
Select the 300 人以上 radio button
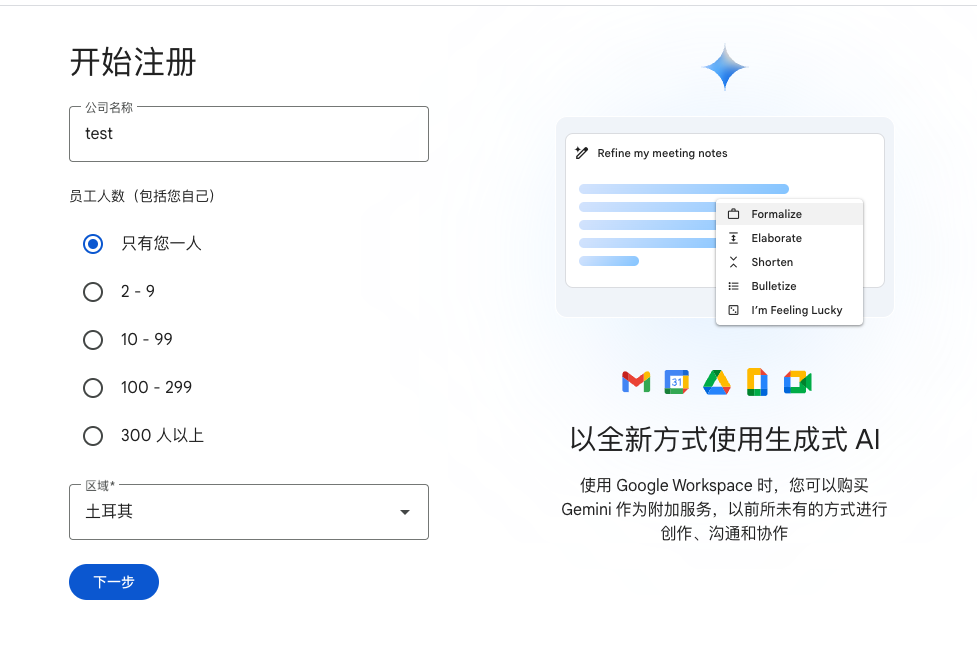(x=93, y=435)
